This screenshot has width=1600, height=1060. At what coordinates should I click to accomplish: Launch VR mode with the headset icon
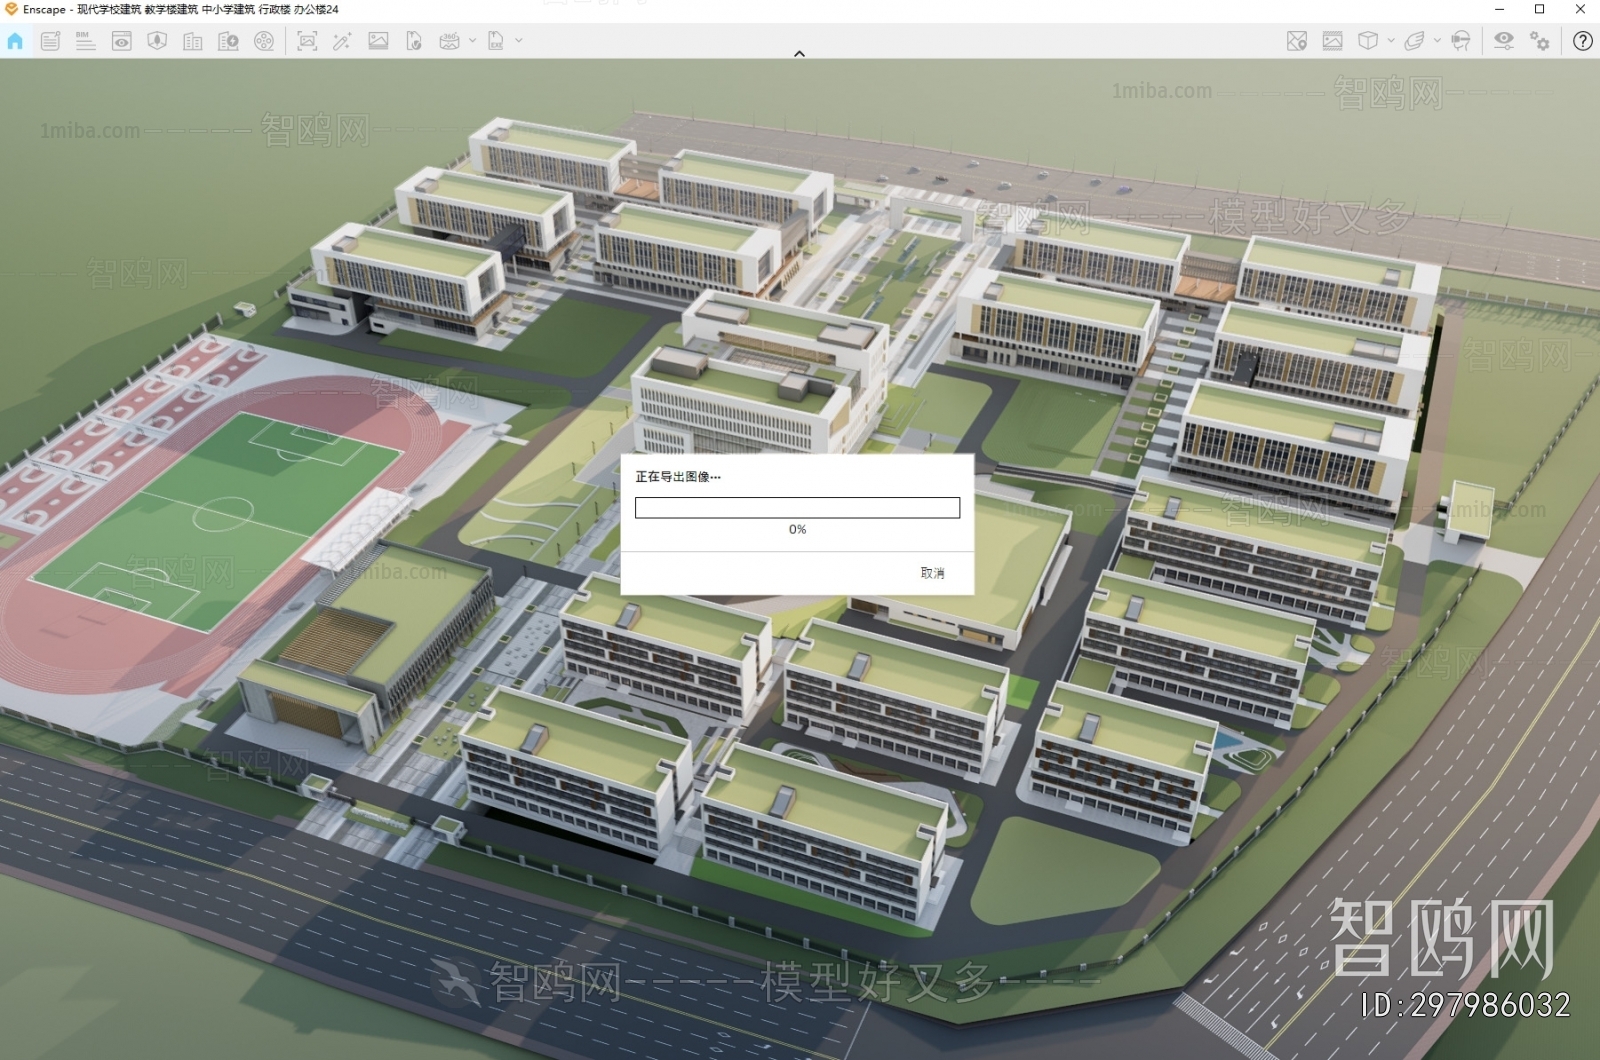1460,42
